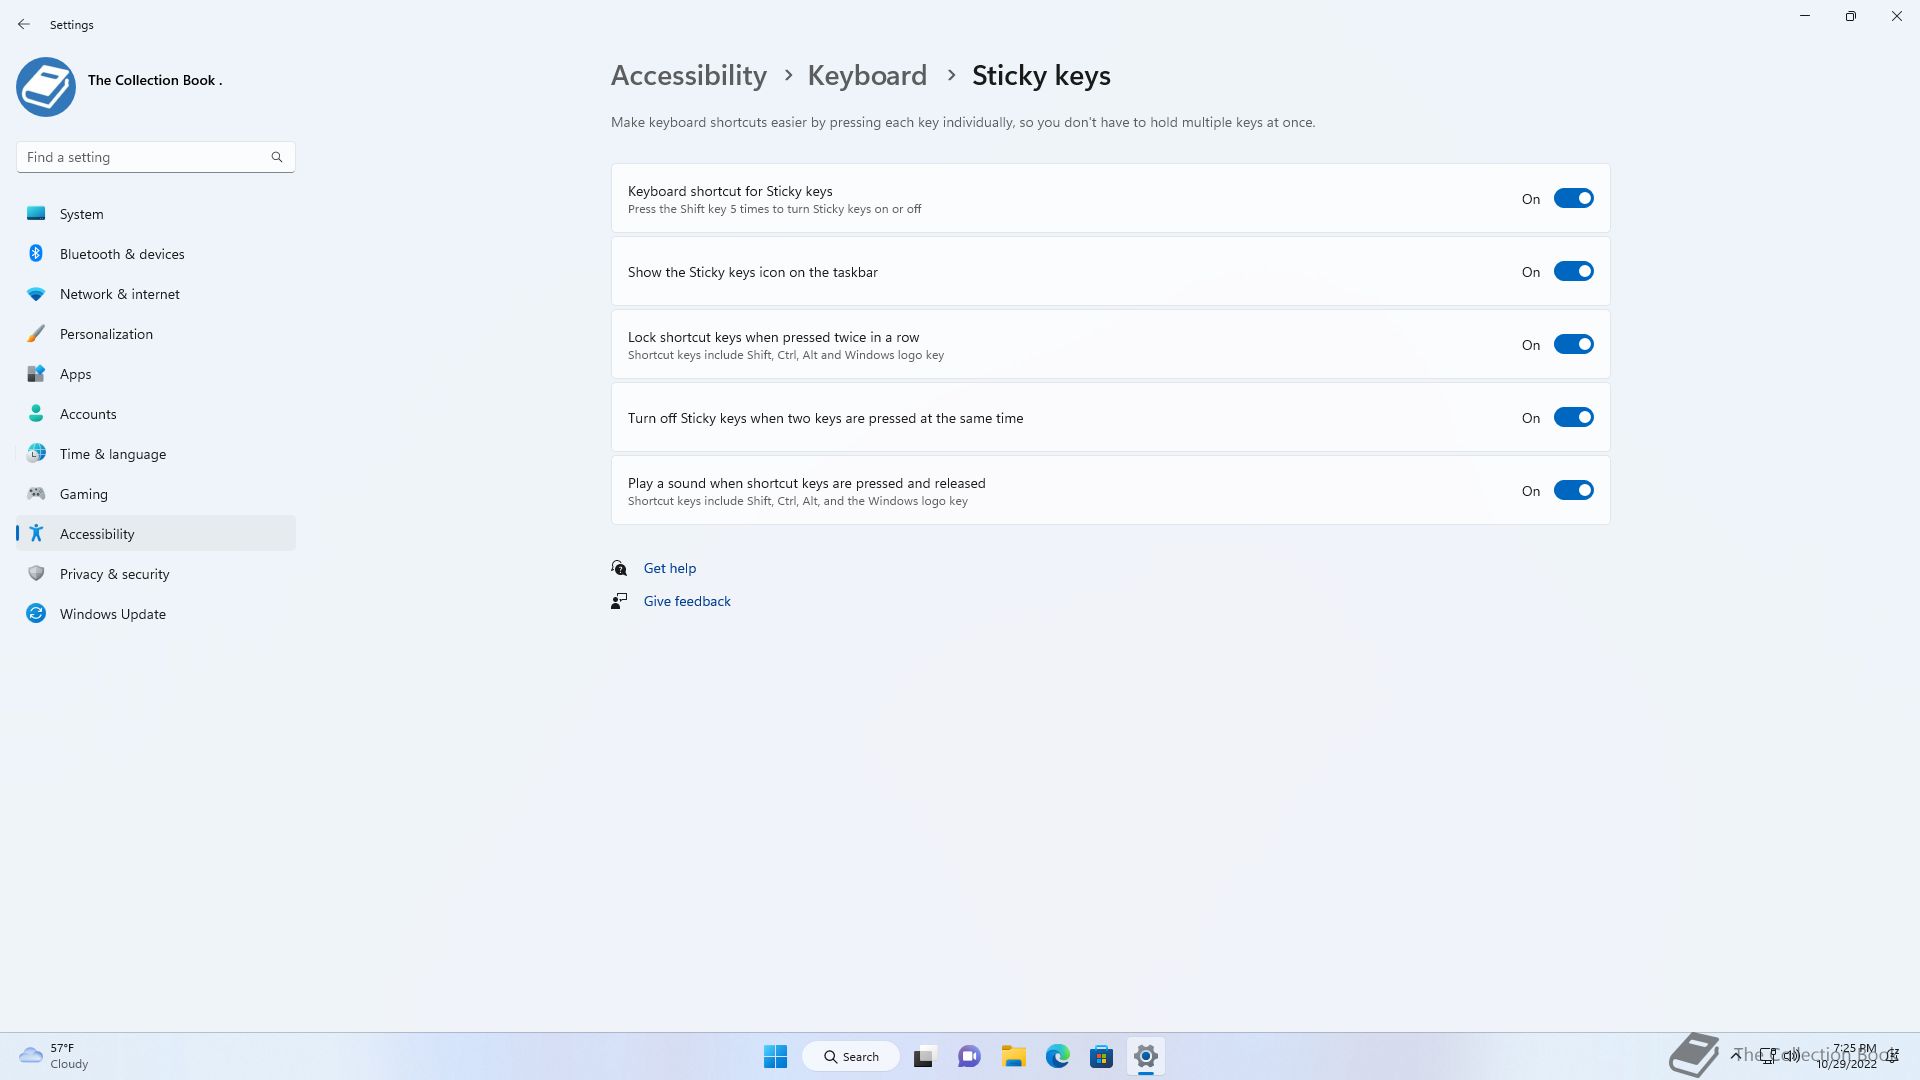This screenshot has height=1080, width=1920.
Task: Navigate to Keyboard in the breadcrumb
Action: [x=867, y=75]
